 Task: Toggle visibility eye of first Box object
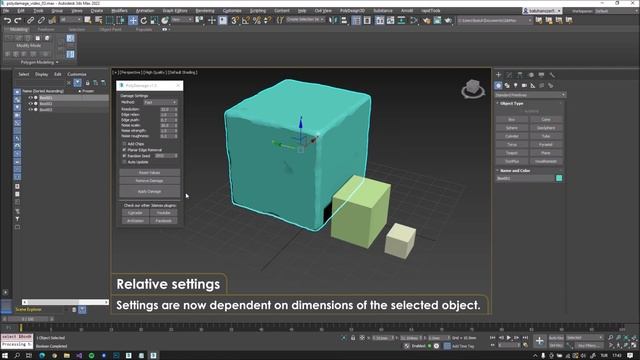click(30, 98)
